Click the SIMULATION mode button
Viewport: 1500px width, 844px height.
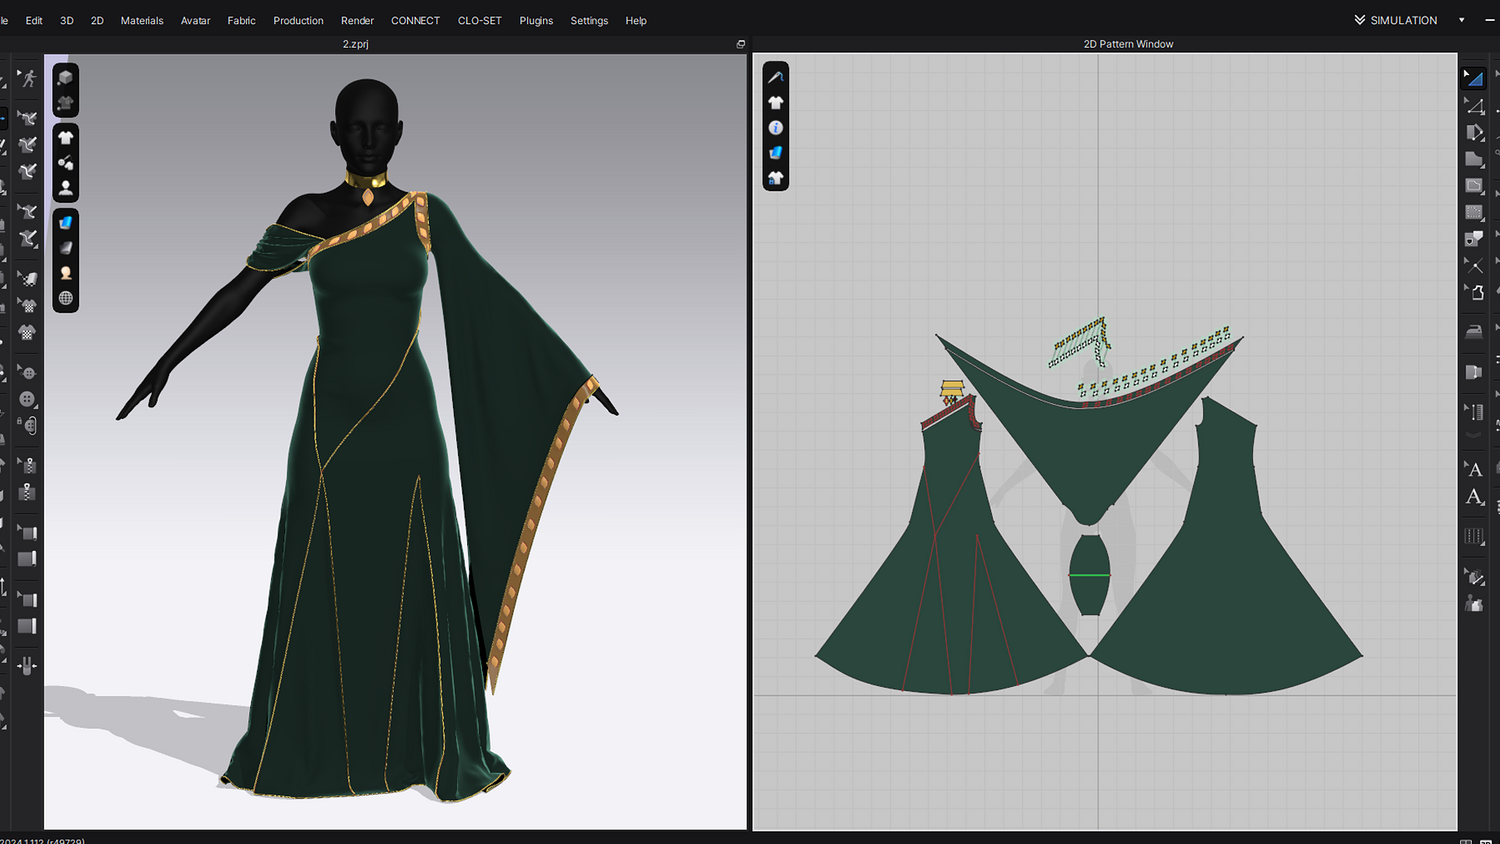click(x=1396, y=20)
